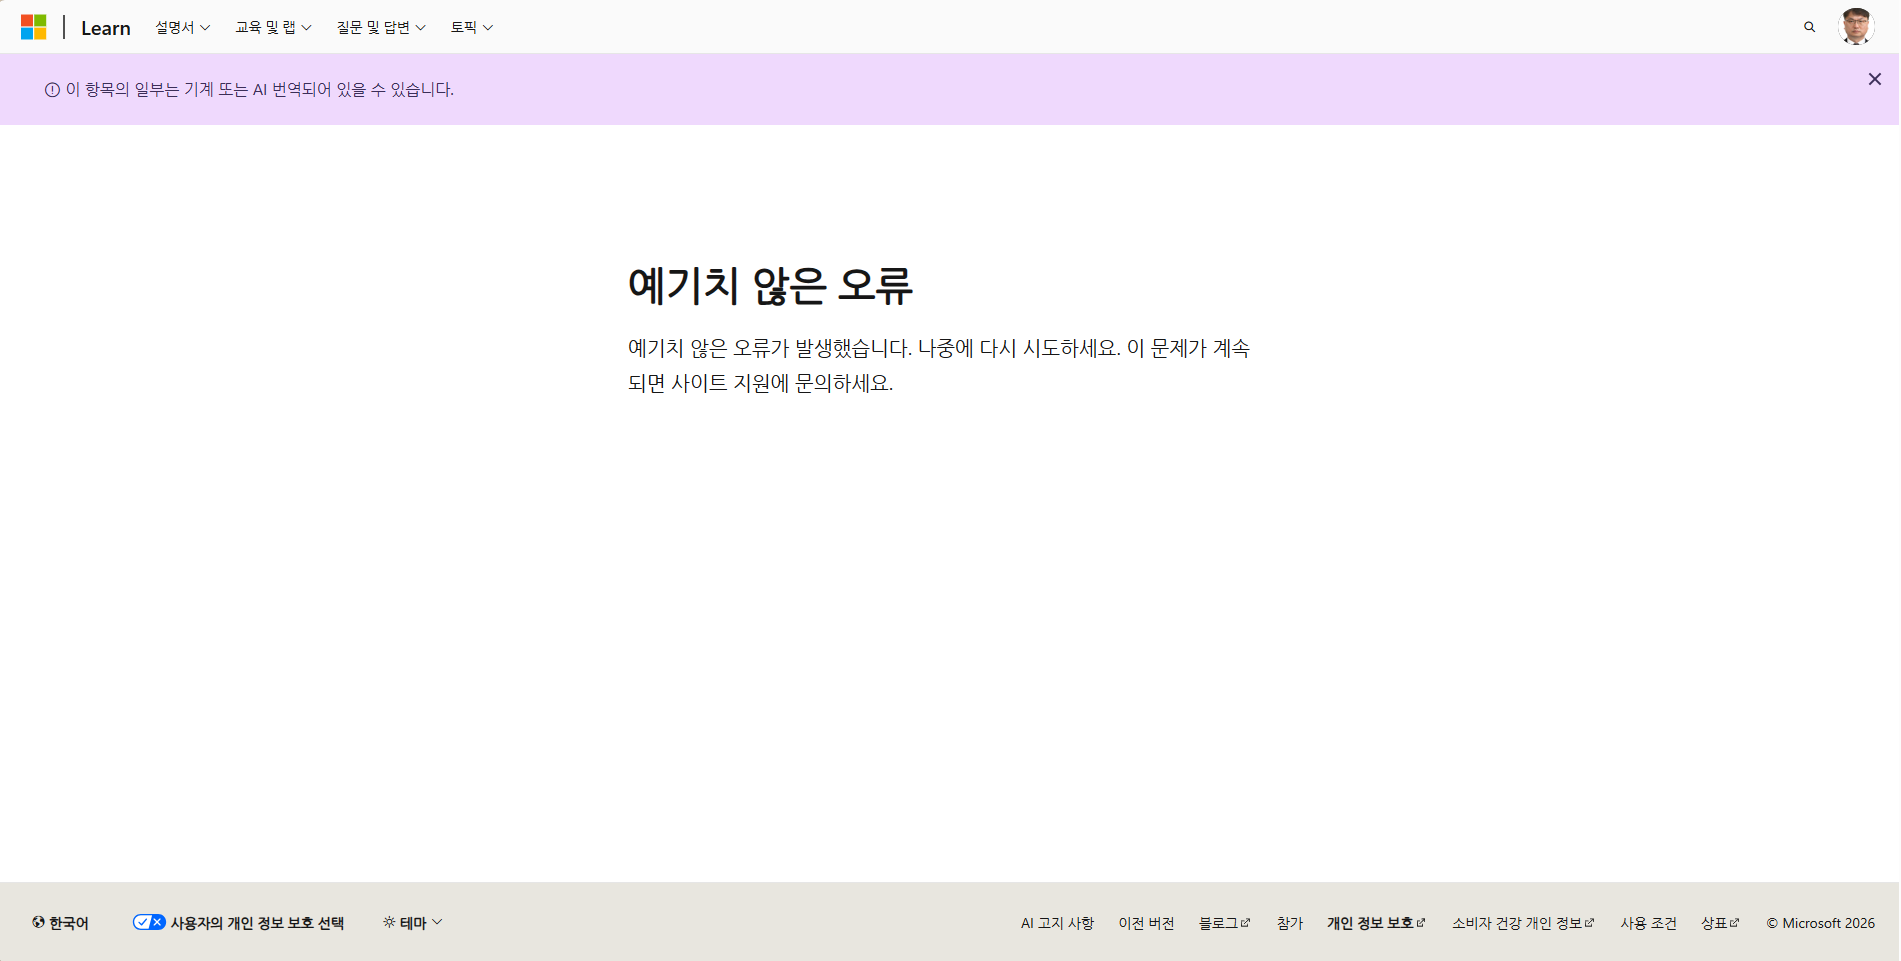Viewport: 1901px width, 961px height.
Task: Expand the 토픽 menu
Action: pyautogui.click(x=472, y=27)
